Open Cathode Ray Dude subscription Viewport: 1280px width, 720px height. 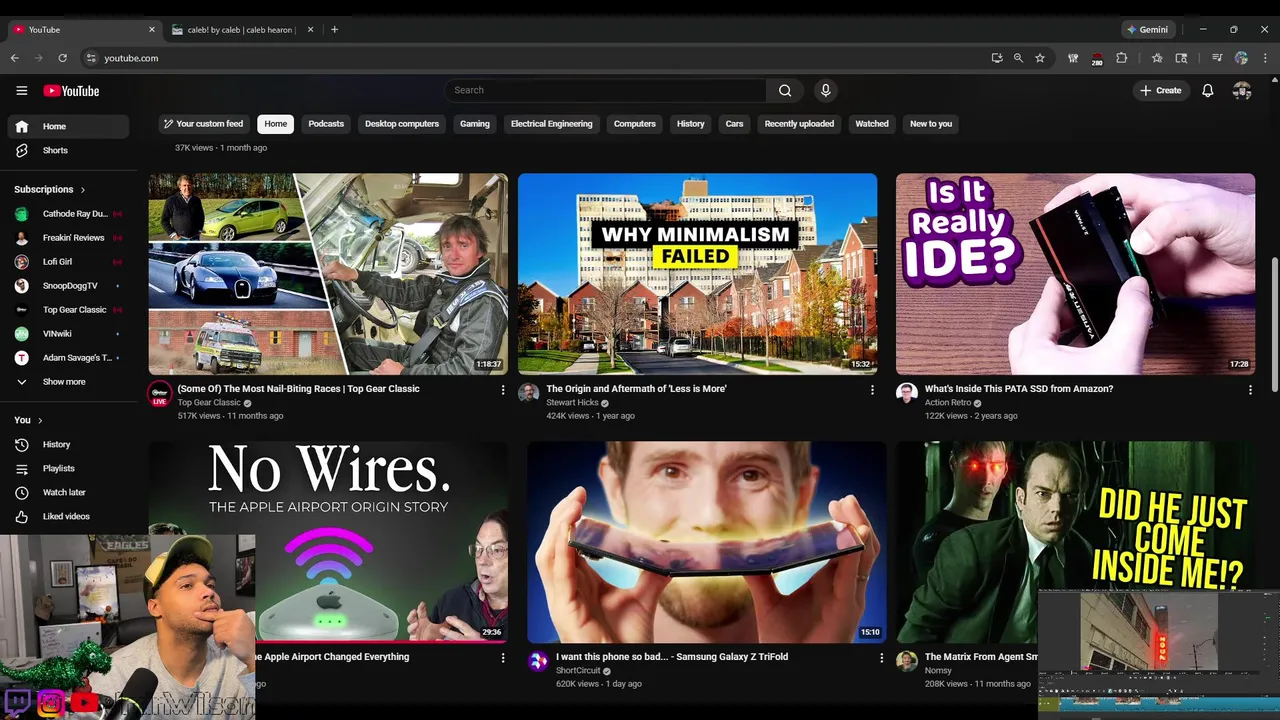69,214
